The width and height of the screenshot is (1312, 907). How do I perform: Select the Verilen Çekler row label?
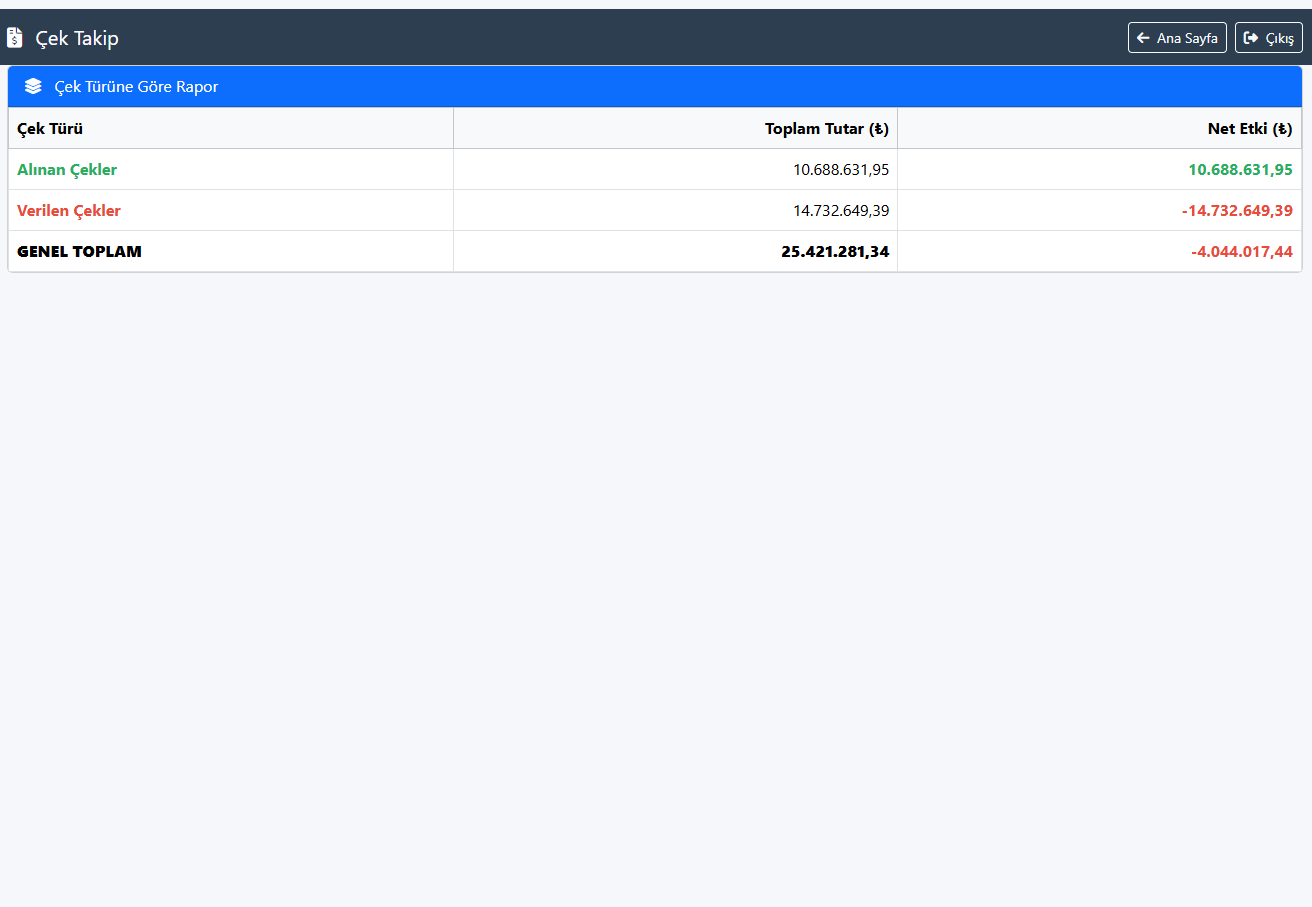(69, 211)
